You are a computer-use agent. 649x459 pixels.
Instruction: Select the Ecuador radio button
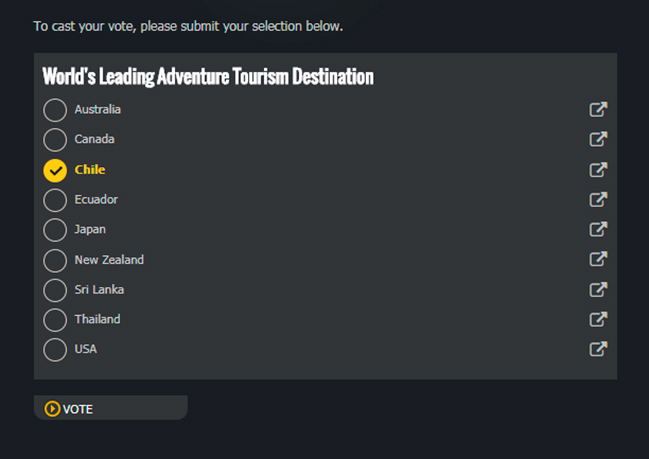click(x=55, y=200)
